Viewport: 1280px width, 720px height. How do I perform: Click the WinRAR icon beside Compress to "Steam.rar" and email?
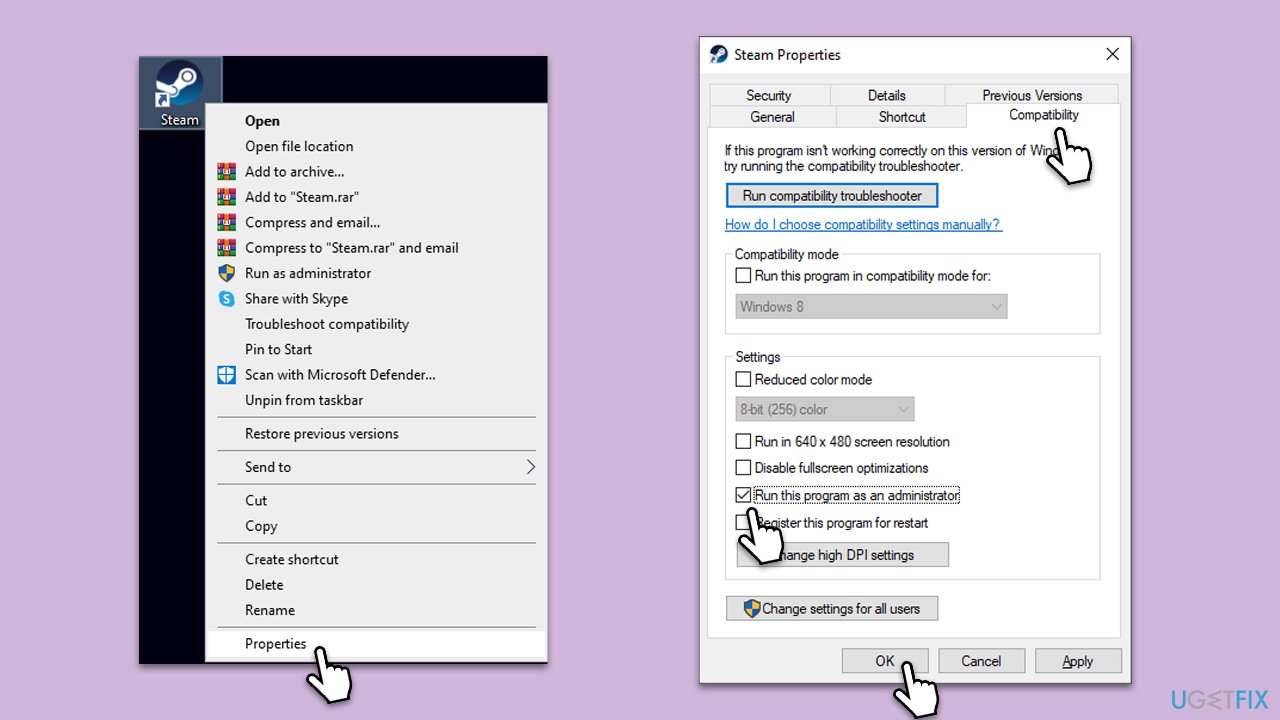pyautogui.click(x=227, y=248)
